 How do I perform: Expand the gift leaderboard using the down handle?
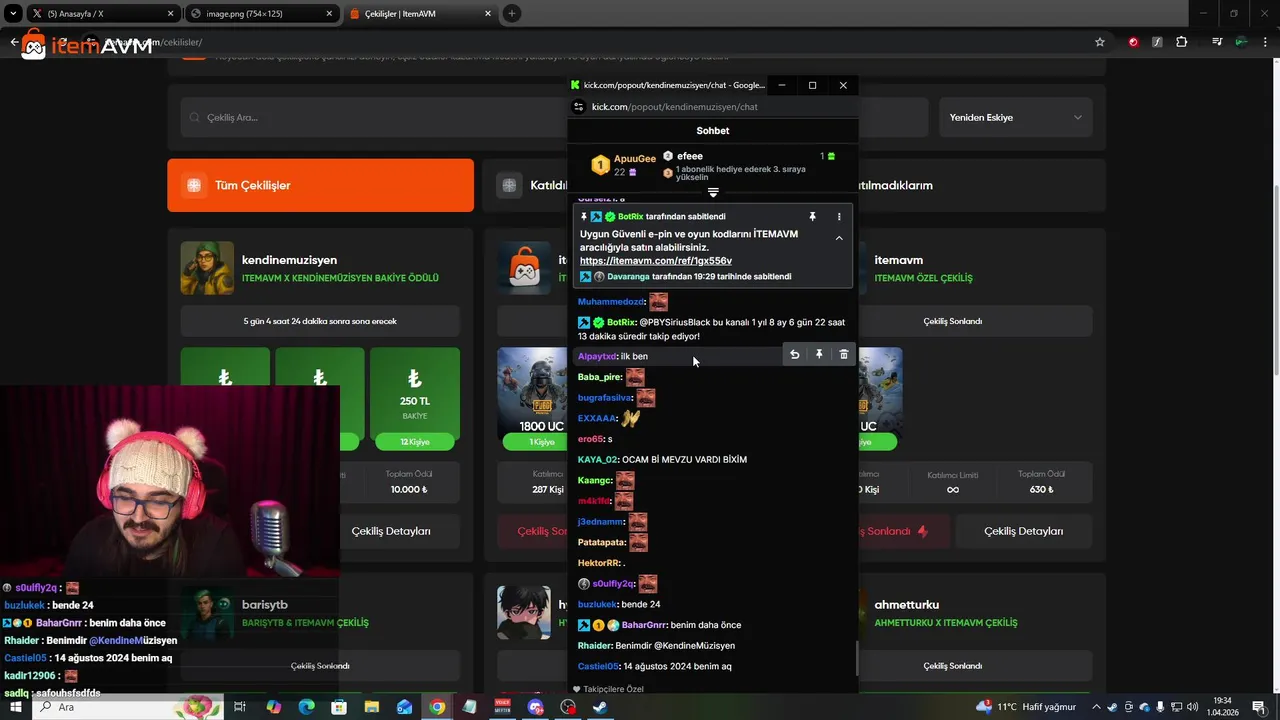(x=713, y=192)
